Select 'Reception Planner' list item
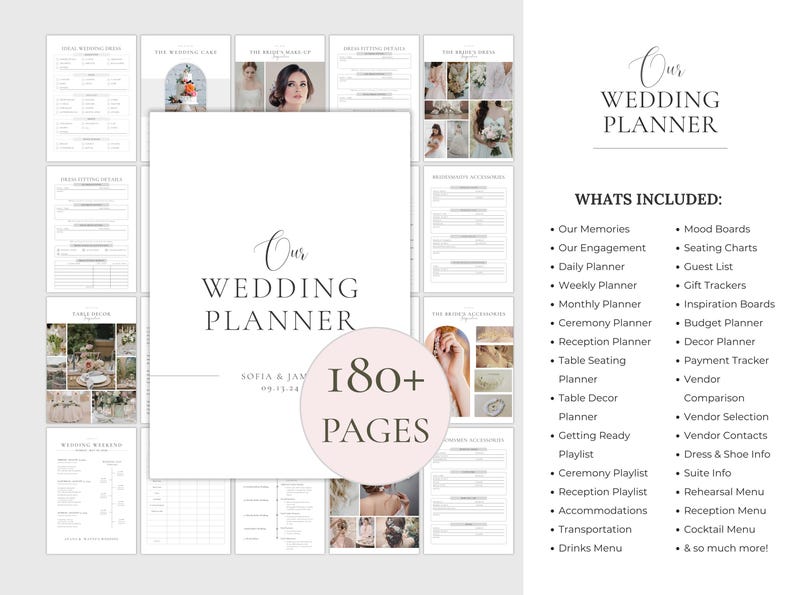This screenshot has height=595, width=794. tap(604, 341)
